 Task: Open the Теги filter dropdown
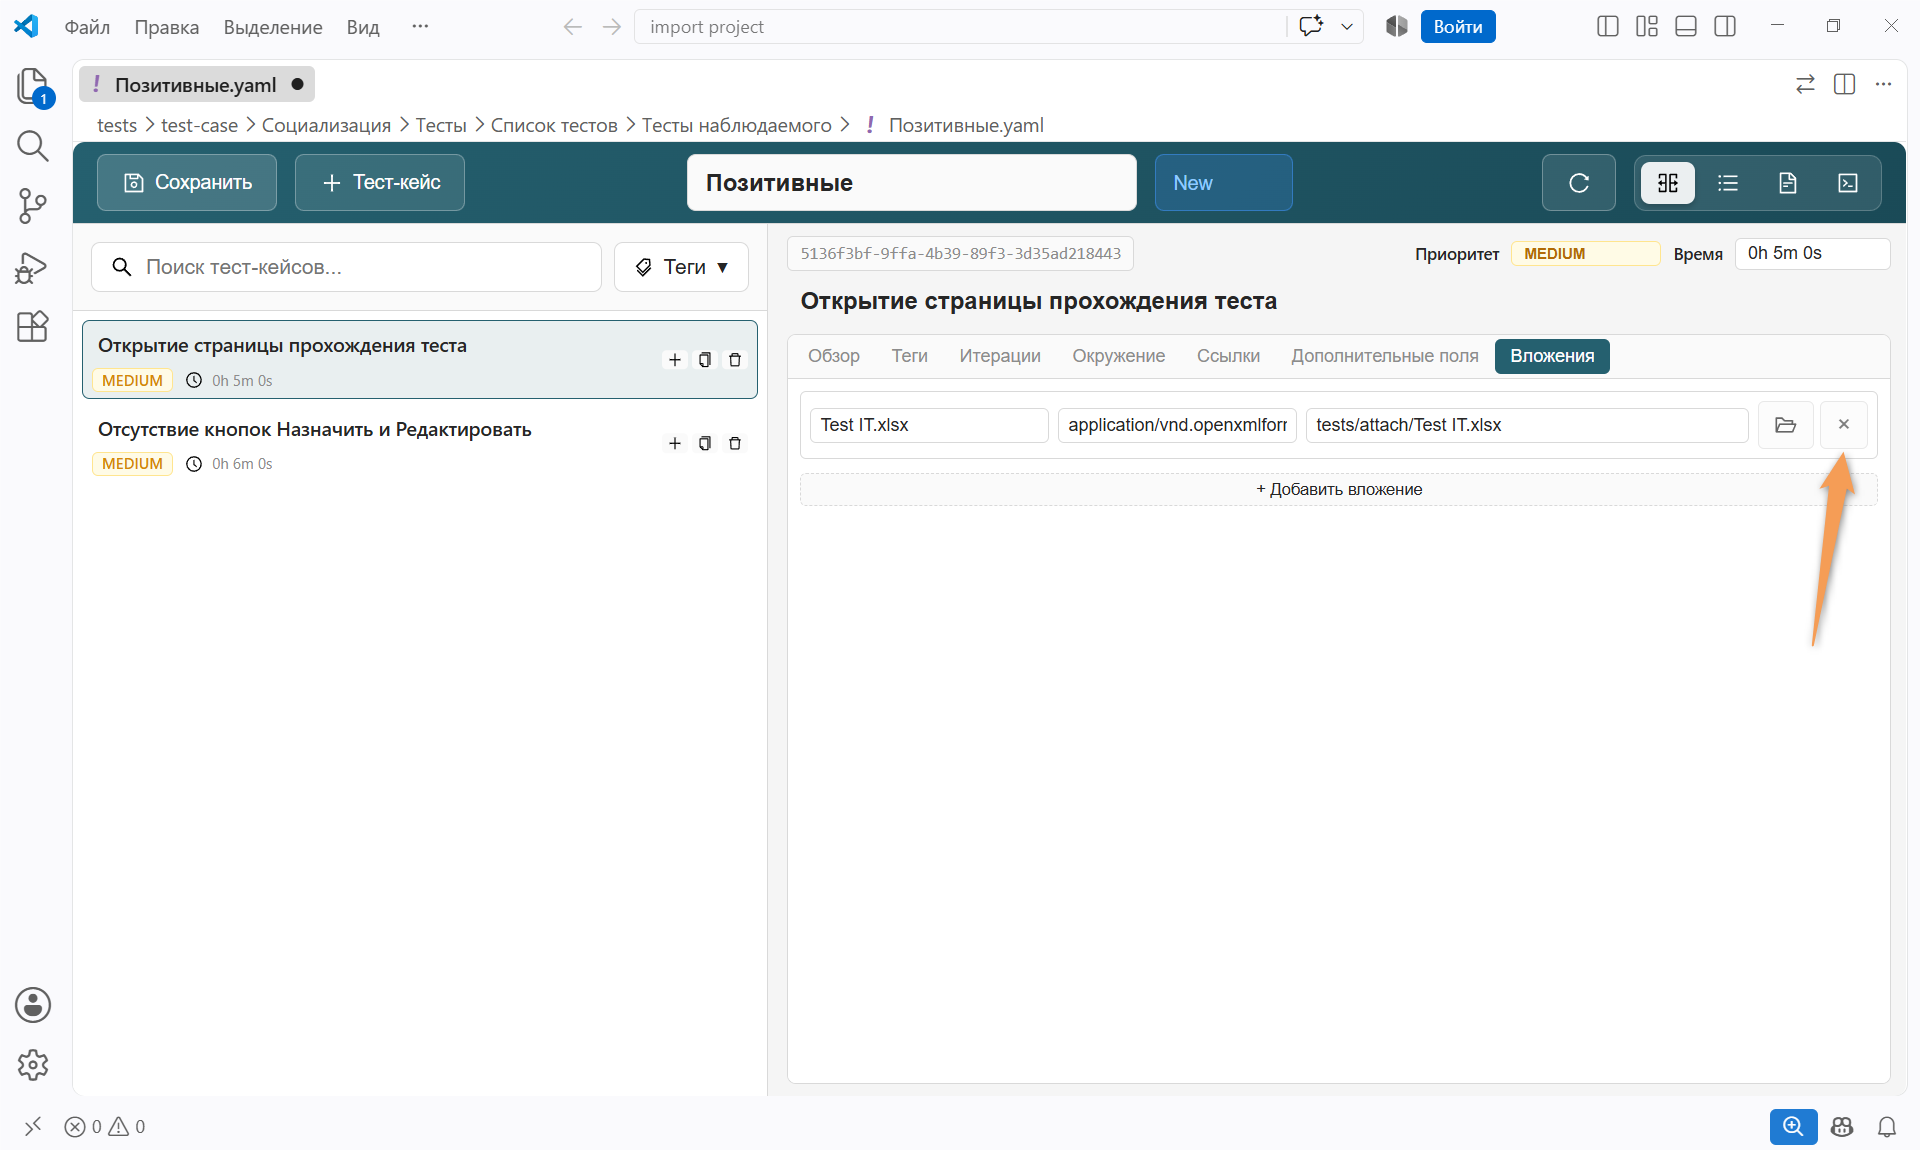[681, 267]
